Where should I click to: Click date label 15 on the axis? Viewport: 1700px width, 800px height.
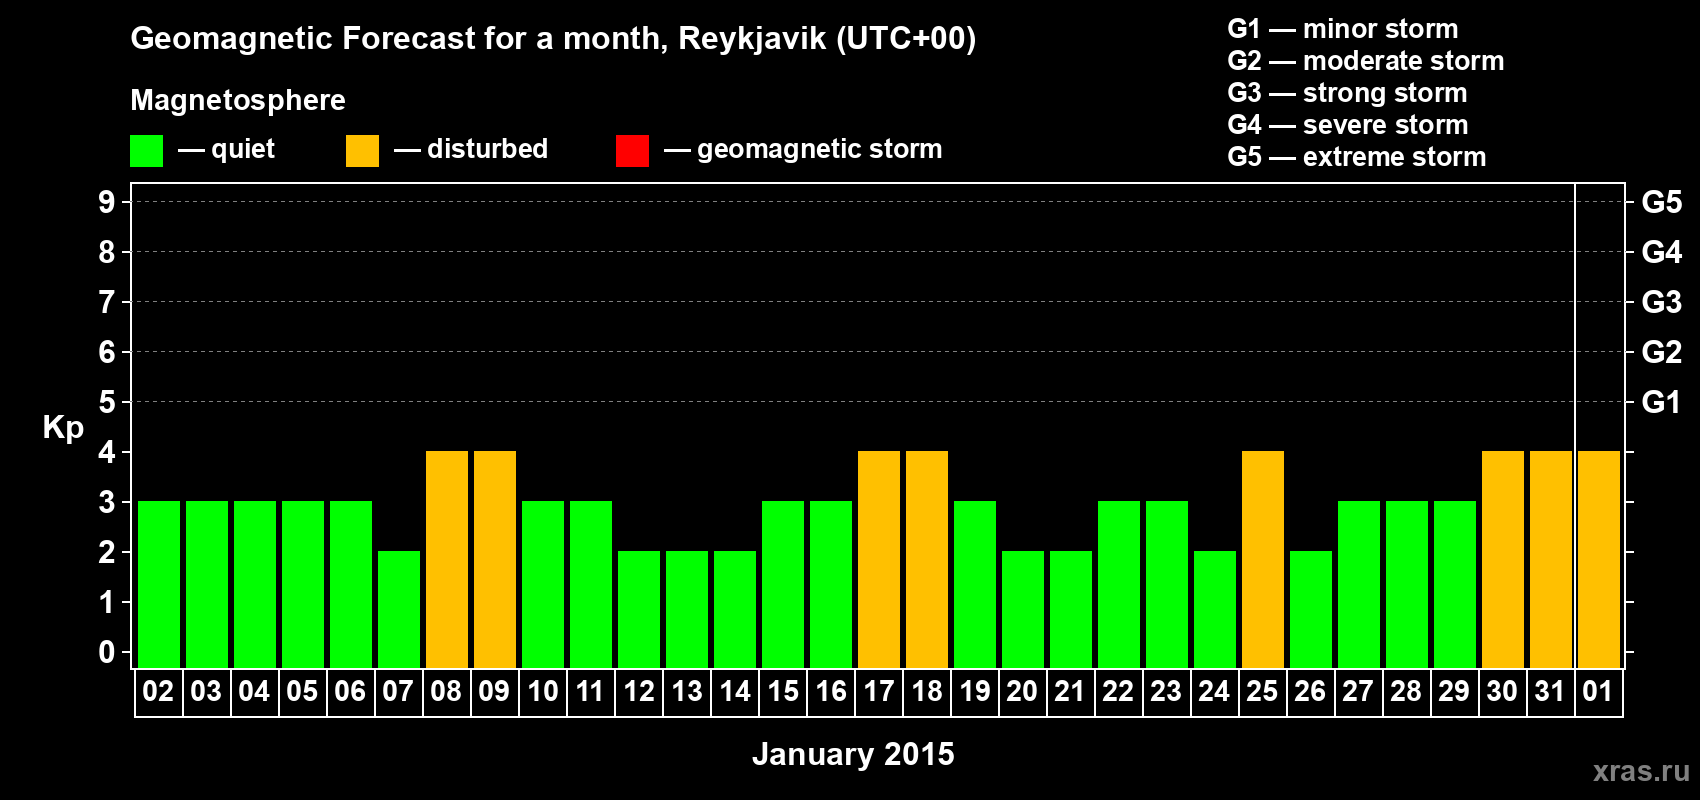[783, 692]
